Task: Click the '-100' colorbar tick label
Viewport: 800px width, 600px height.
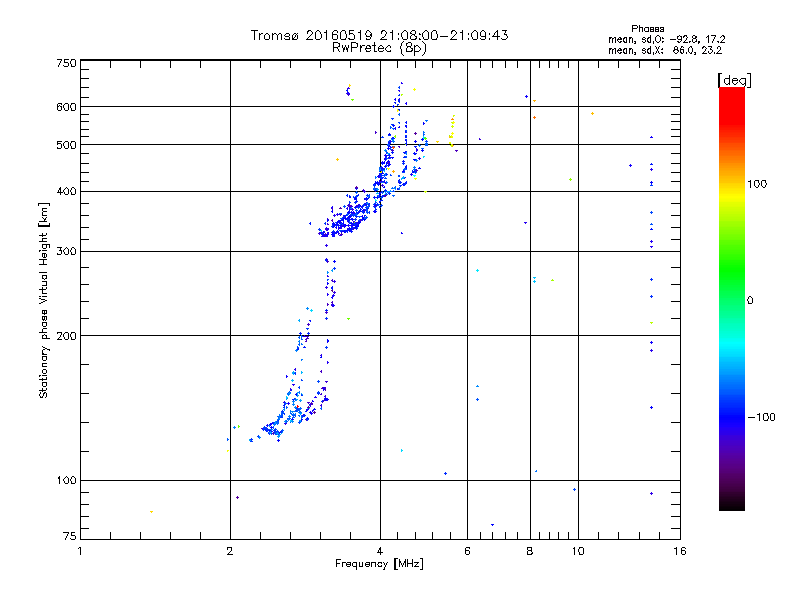Action: tap(761, 417)
